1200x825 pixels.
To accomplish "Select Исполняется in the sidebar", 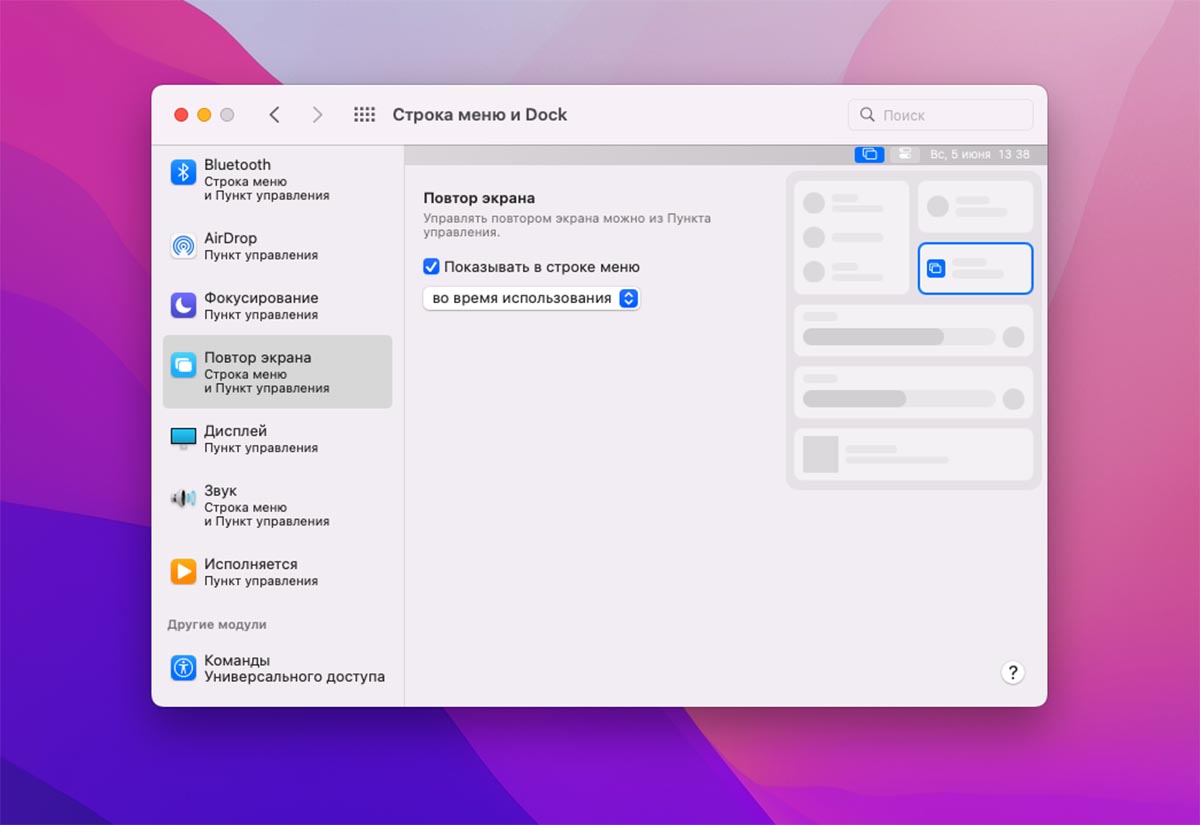I will [x=277, y=571].
